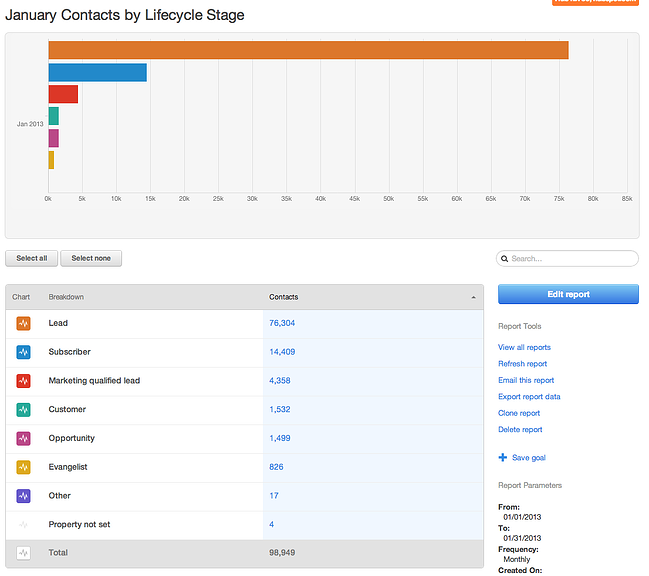Image resolution: width=649 pixels, height=576 pixels.
Task: Click the Other breakdown label
Action: tap(60, 496)
